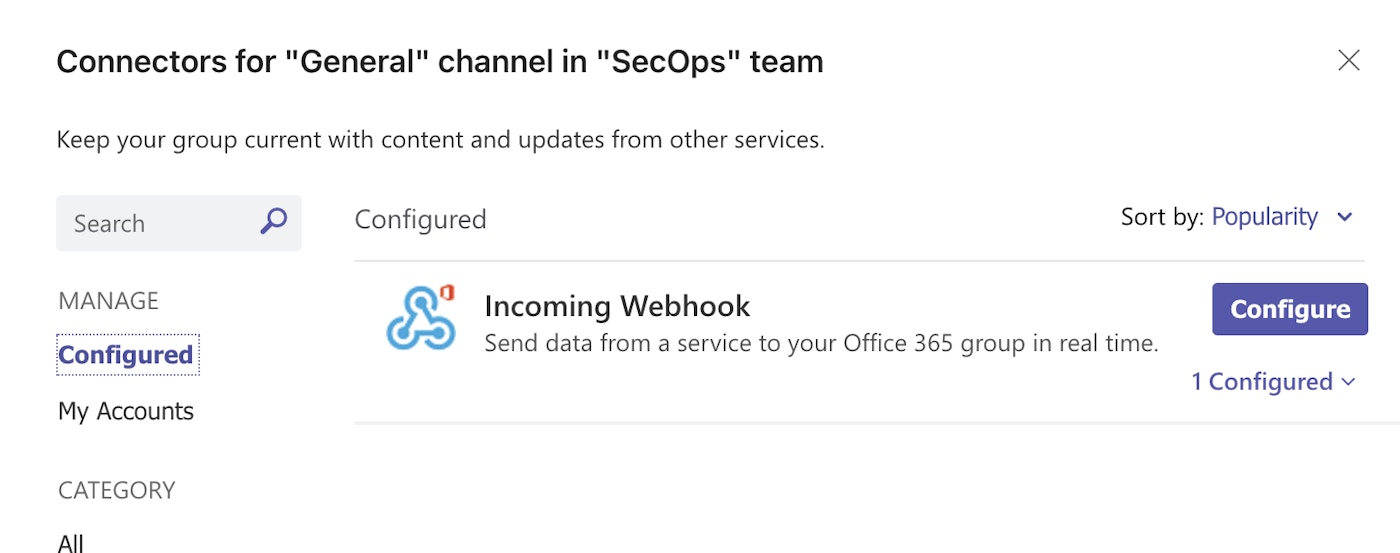Image resolution: width=1400 pixels, height=553 pixels.
Task: Click the "Sort by:" label
Action: click(x=1162, y=217)
